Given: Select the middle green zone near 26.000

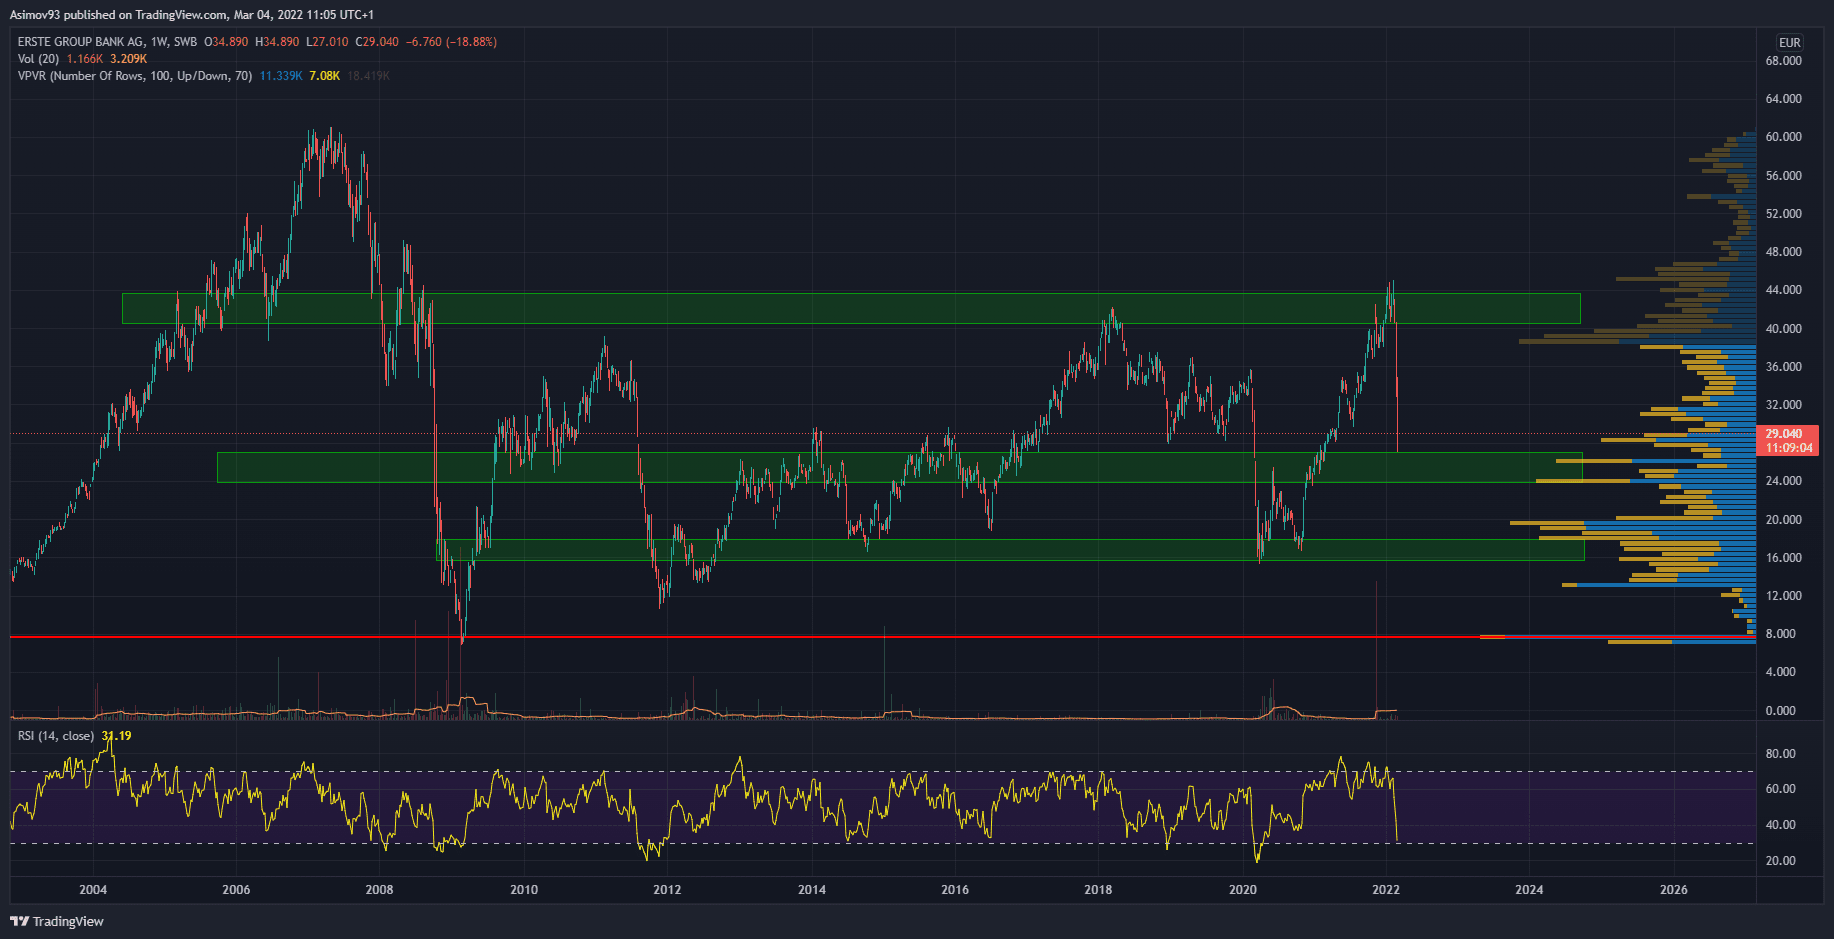Looking at the screenshot, I should pos(900,467).
